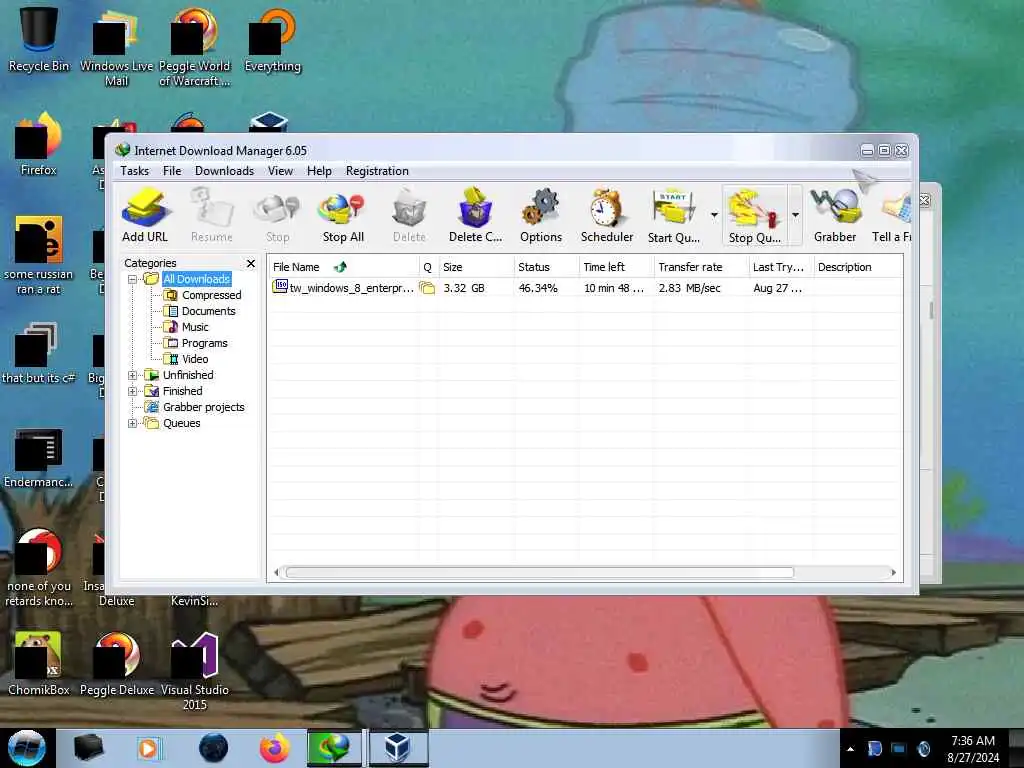Open the Downloads menu
Screen dimensions: 1024x768
point(224,171)
